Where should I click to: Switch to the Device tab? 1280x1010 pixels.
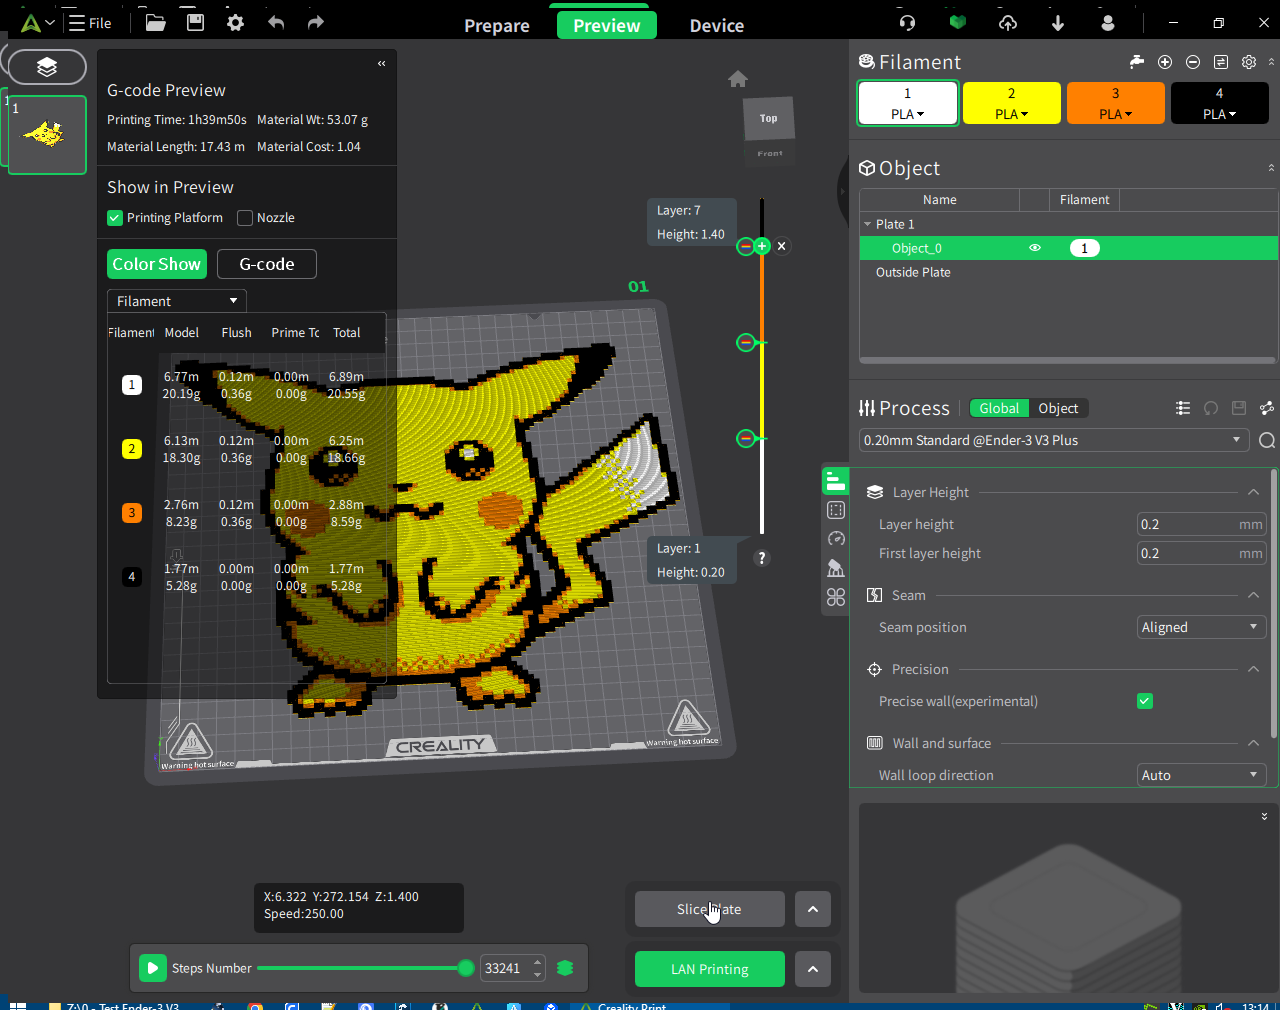click(717, 26)
